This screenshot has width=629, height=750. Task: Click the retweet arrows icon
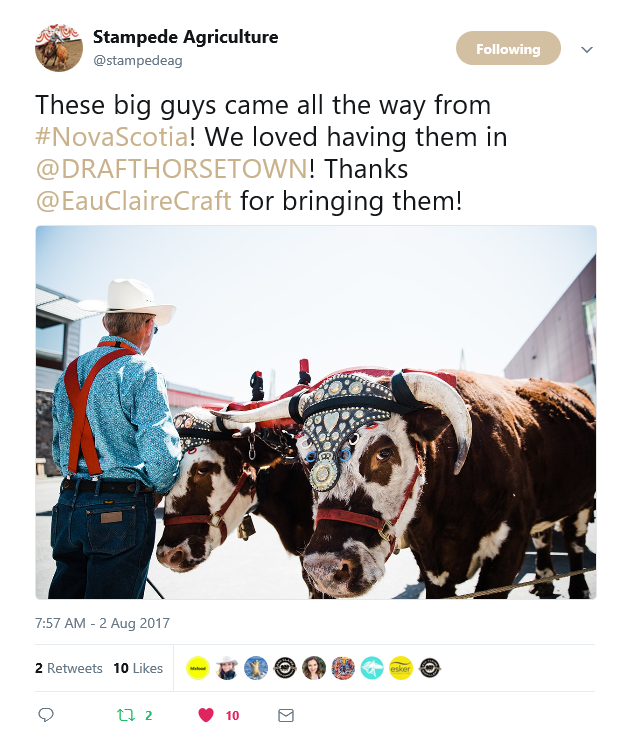(x=126, y=715)
